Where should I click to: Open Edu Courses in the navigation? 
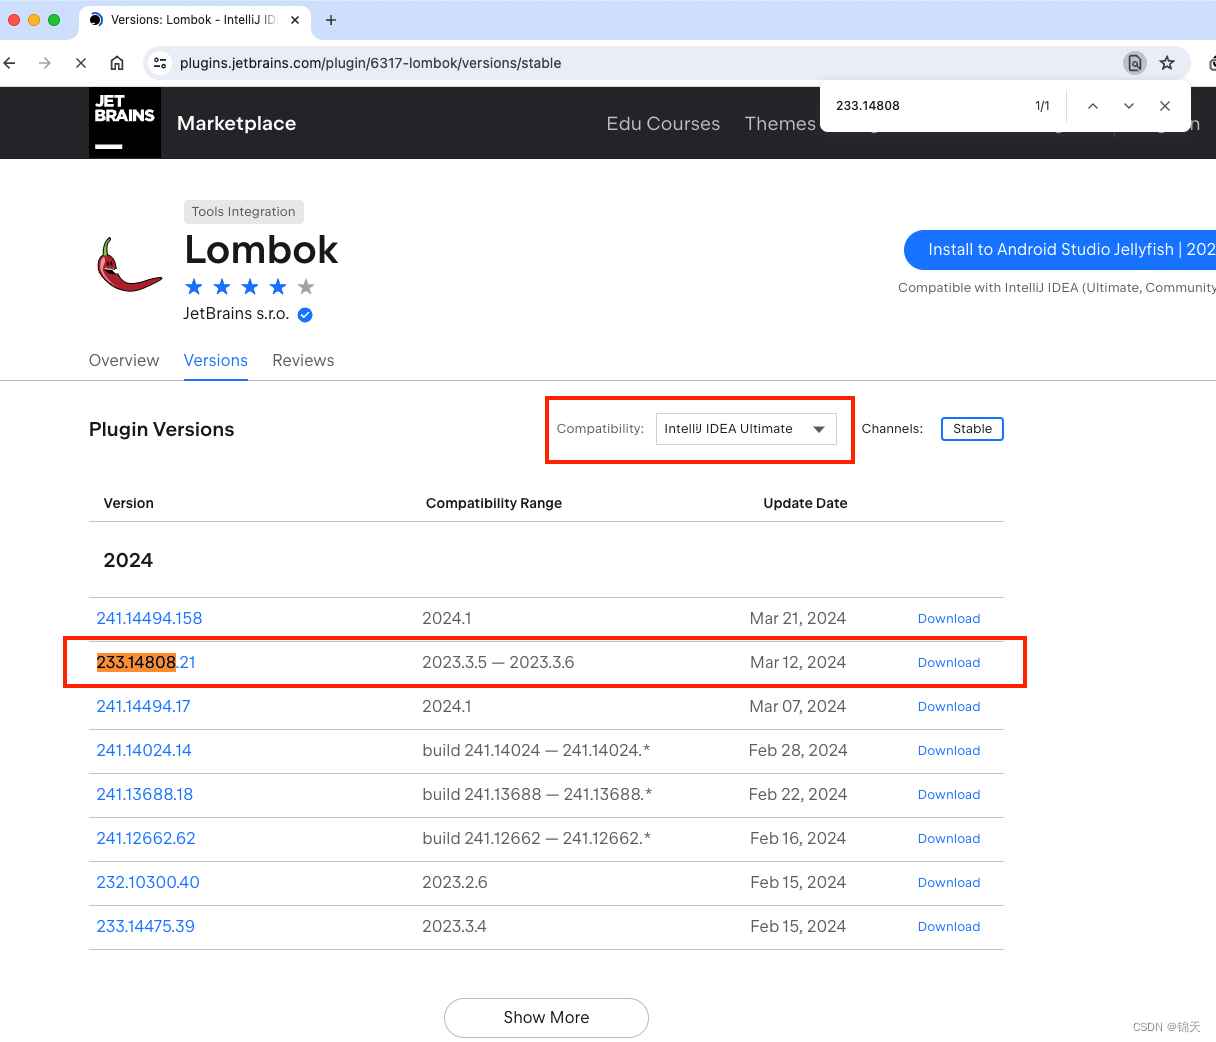pos(663,124)
